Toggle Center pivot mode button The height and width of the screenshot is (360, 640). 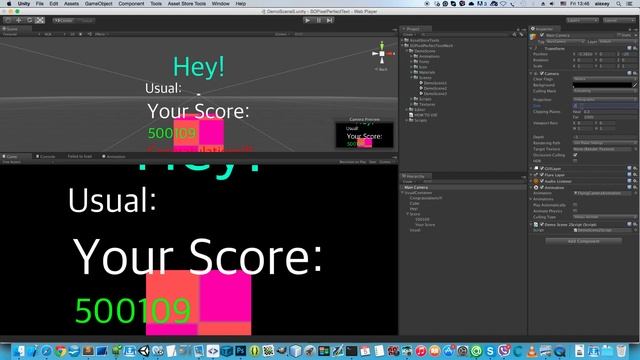[64, 20]
